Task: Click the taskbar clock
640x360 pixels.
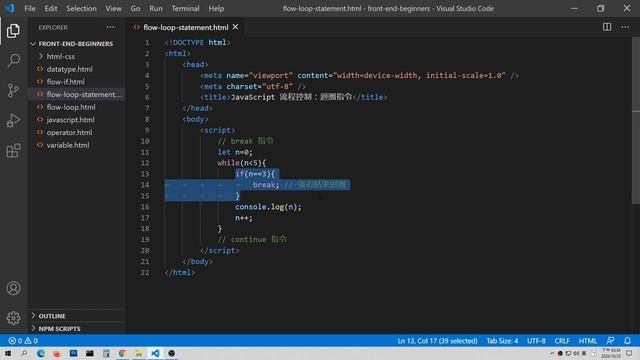Action: [611, 353]
